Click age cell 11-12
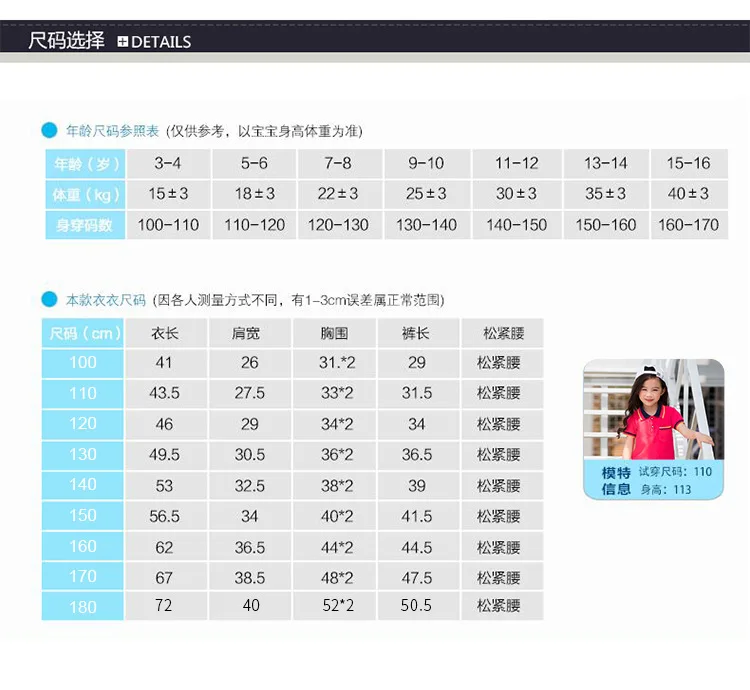750x690 pixels. (x=517, y=164)
